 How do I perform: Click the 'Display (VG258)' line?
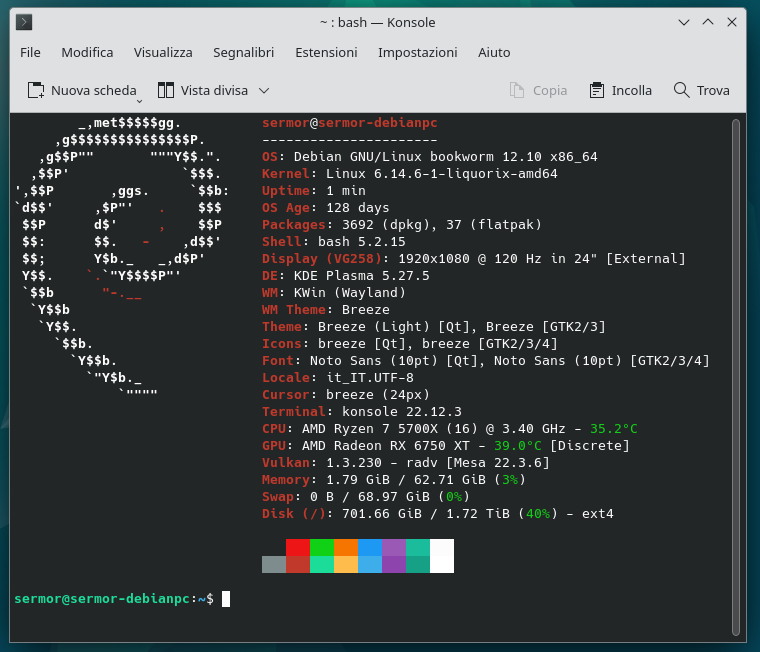(x=474, y=258)
